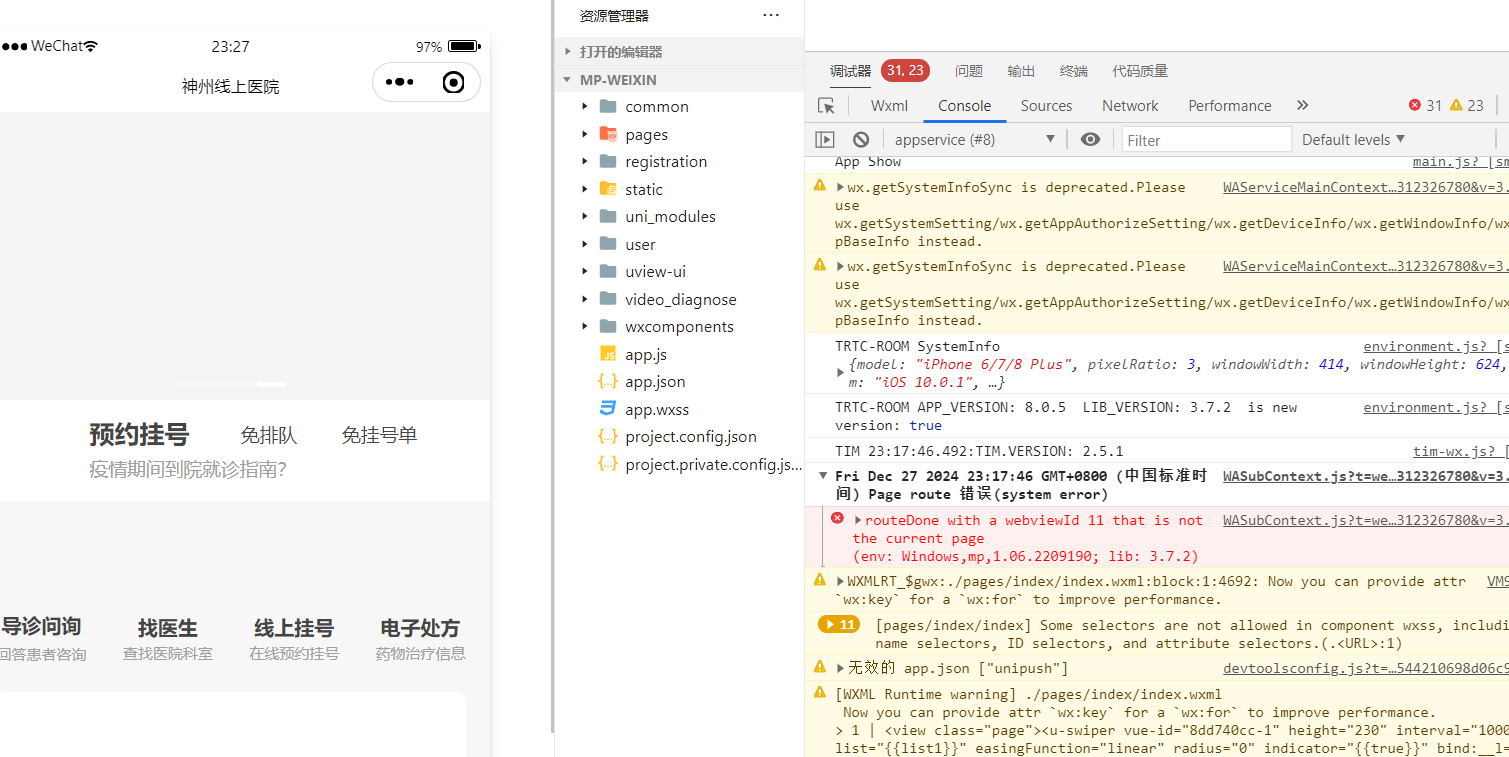Click the 资源管理器 panel title

coord(614,16)
